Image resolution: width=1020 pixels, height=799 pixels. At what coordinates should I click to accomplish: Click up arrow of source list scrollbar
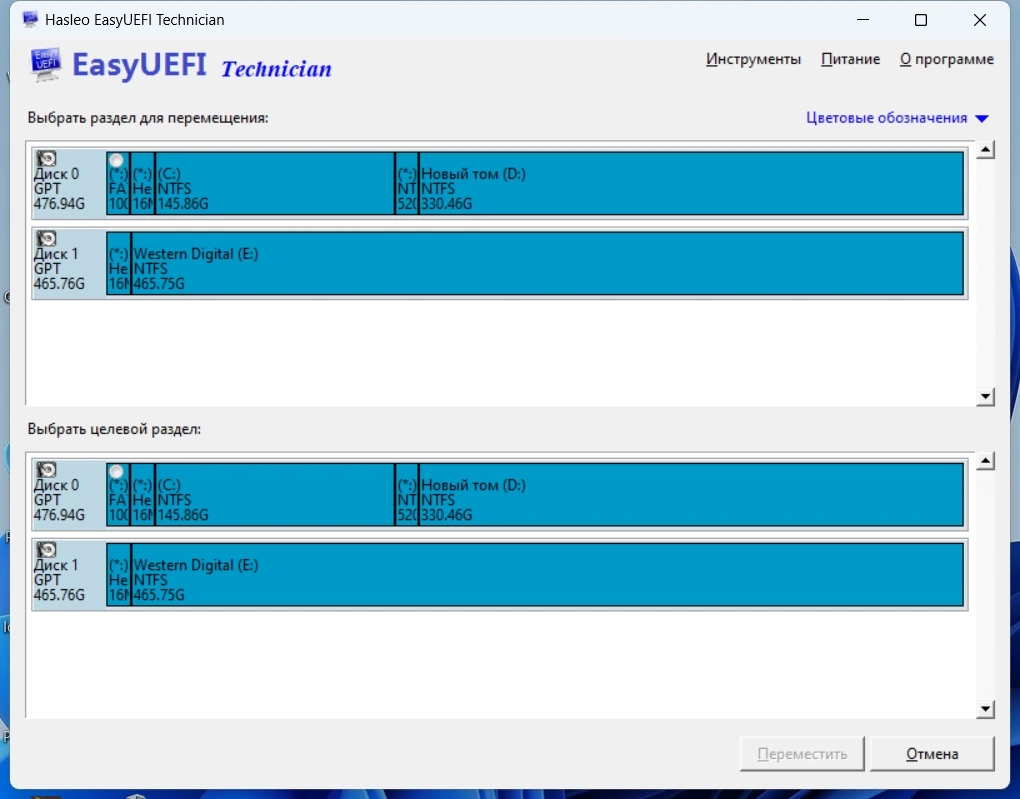986,150
